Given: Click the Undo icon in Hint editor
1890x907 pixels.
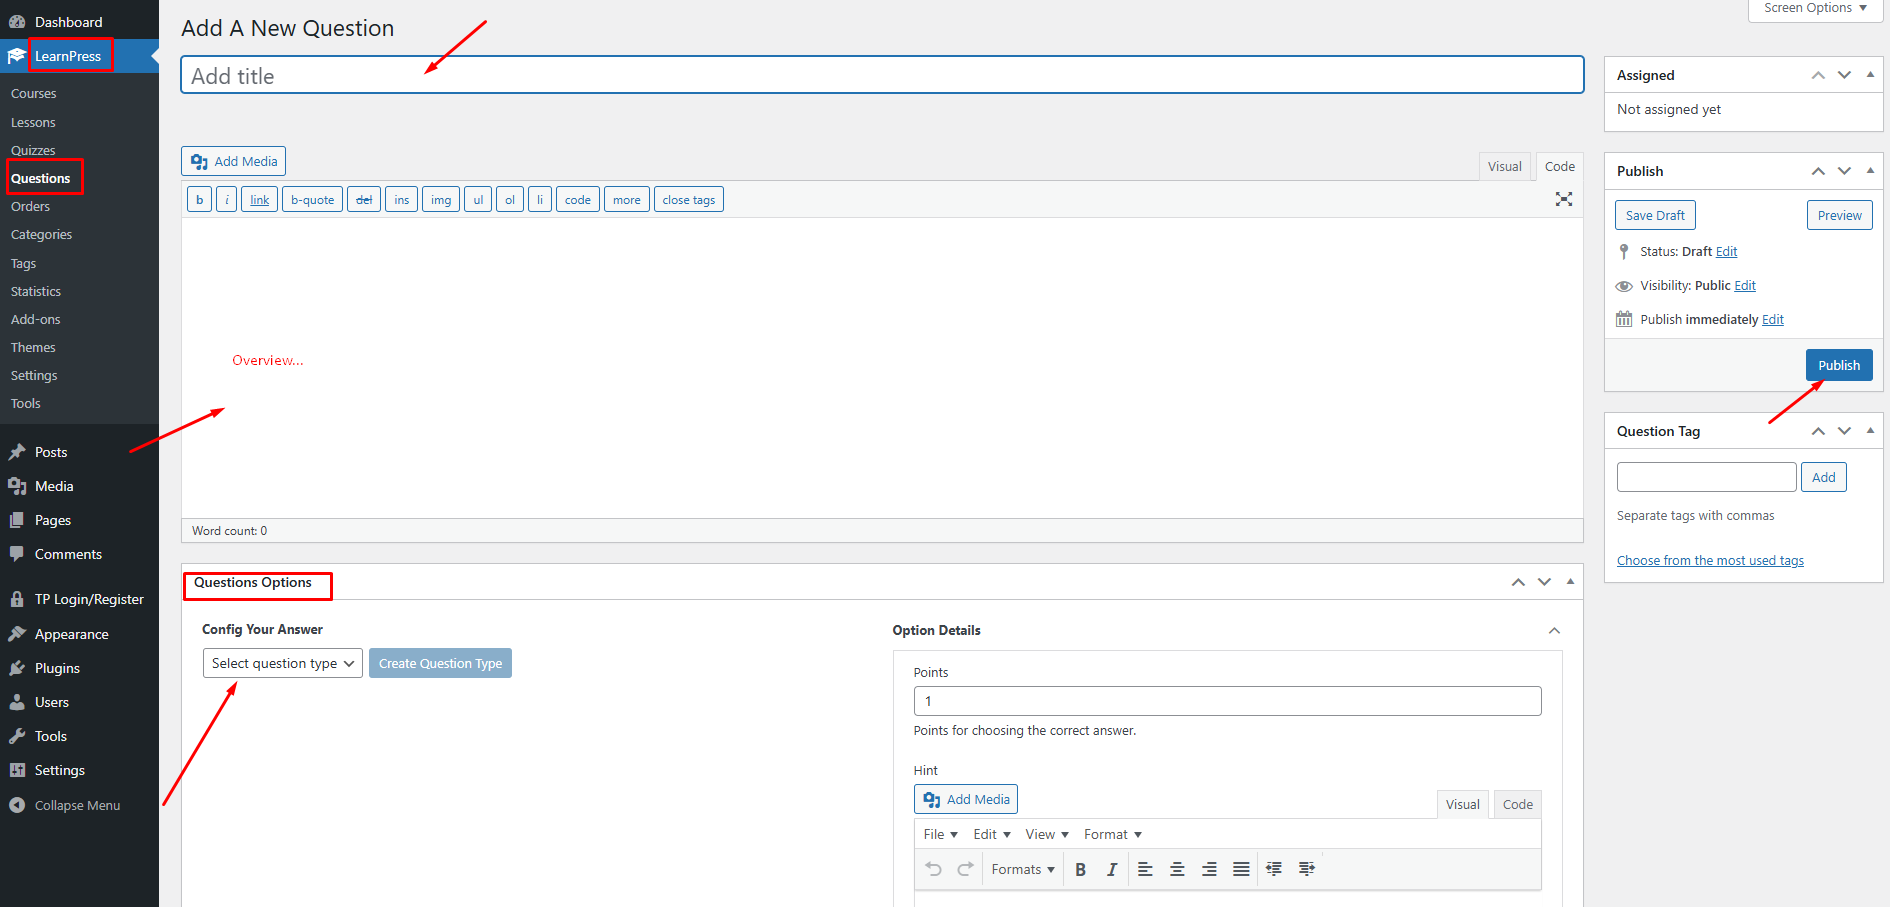Looking at the screenshot, I should [x=933, y=869].
